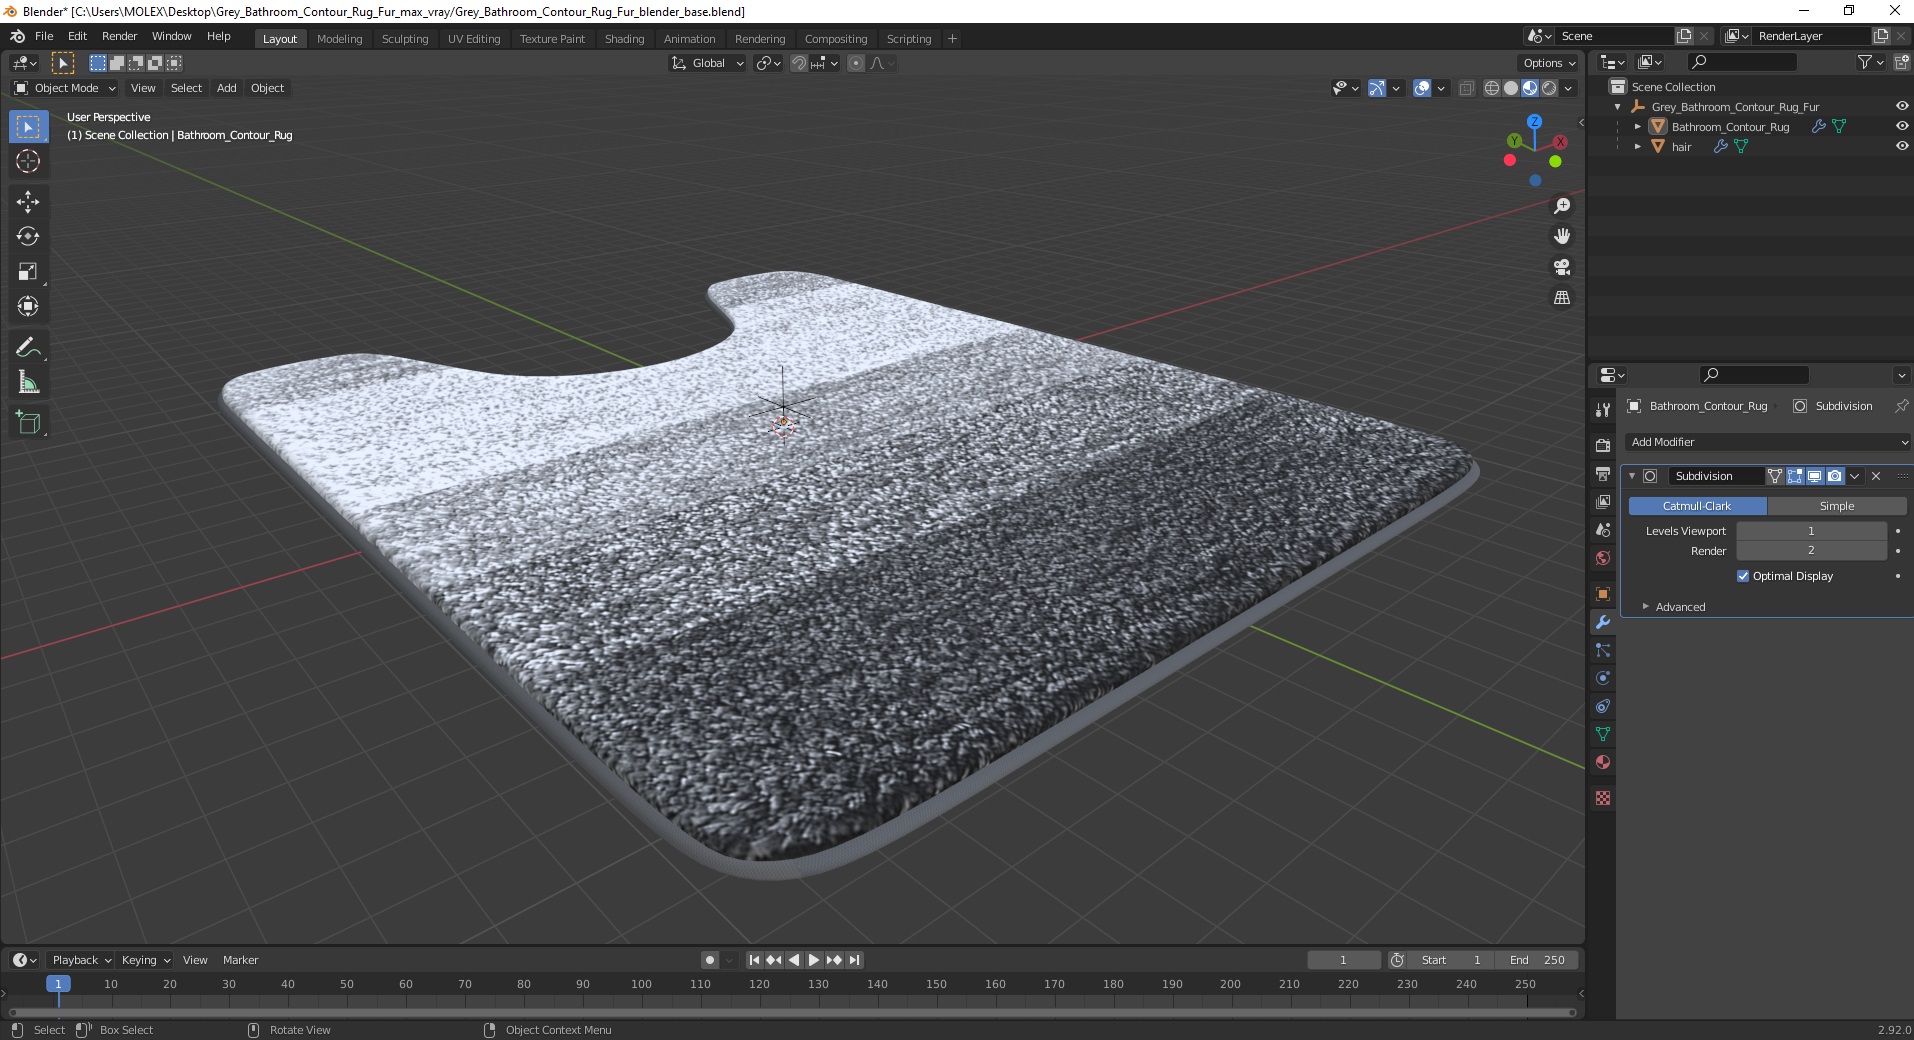Open the Scene properties tab

tap(1603, 529)
